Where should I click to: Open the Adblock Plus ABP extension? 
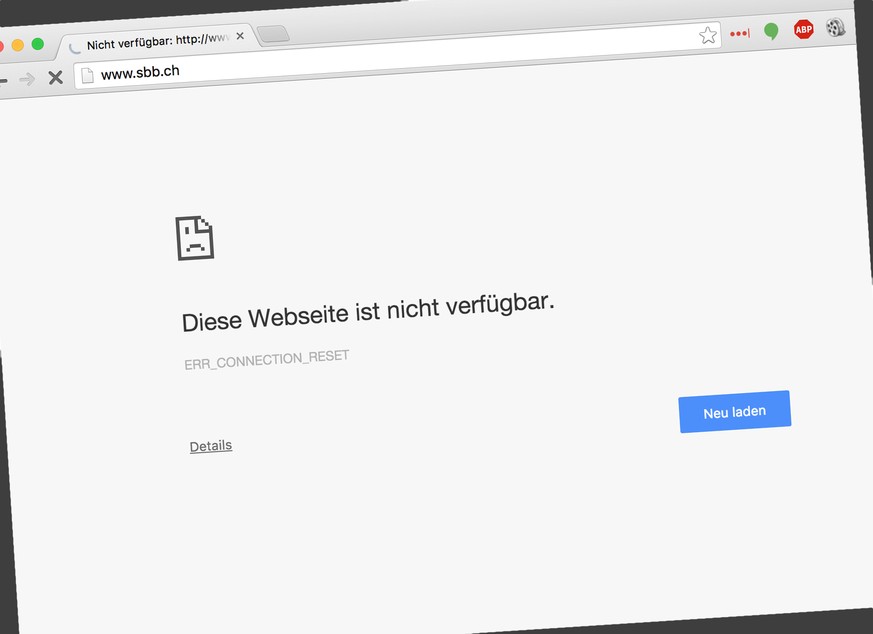pyautogui.click(x=803, y=30)
